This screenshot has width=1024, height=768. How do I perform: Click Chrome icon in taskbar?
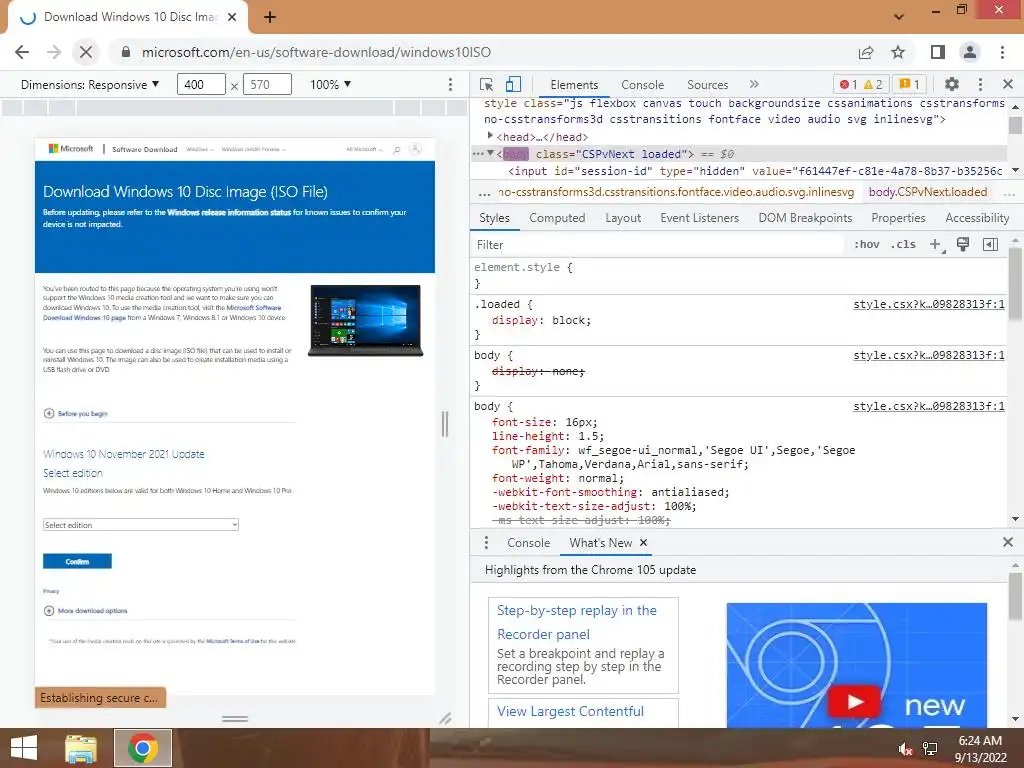point(143,748)
